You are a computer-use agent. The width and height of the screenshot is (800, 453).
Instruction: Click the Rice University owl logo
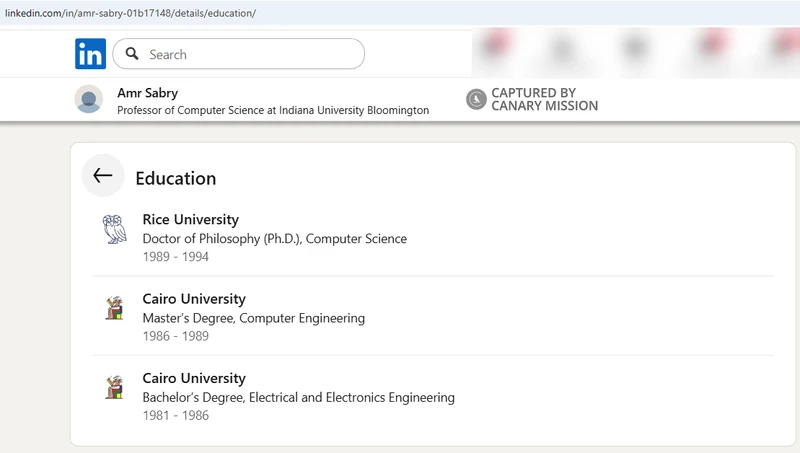(115, 229)
